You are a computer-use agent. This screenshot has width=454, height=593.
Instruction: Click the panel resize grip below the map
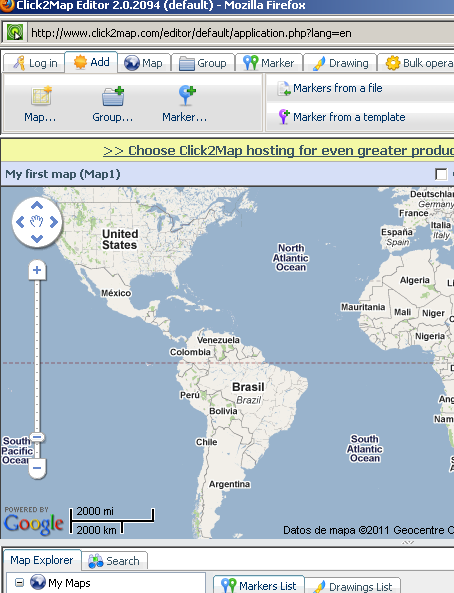[x=408, y=542]
